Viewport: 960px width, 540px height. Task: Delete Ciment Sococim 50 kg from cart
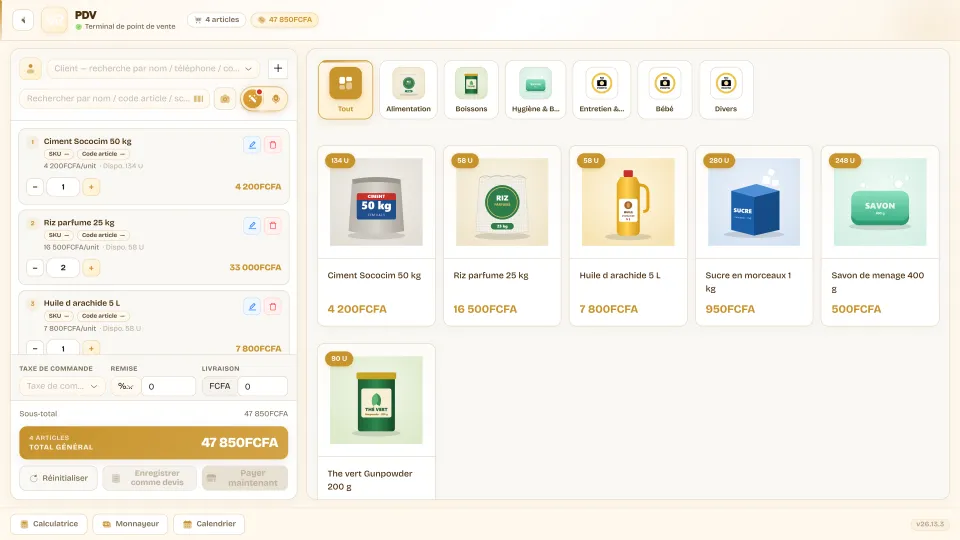(x=273, y=145)
